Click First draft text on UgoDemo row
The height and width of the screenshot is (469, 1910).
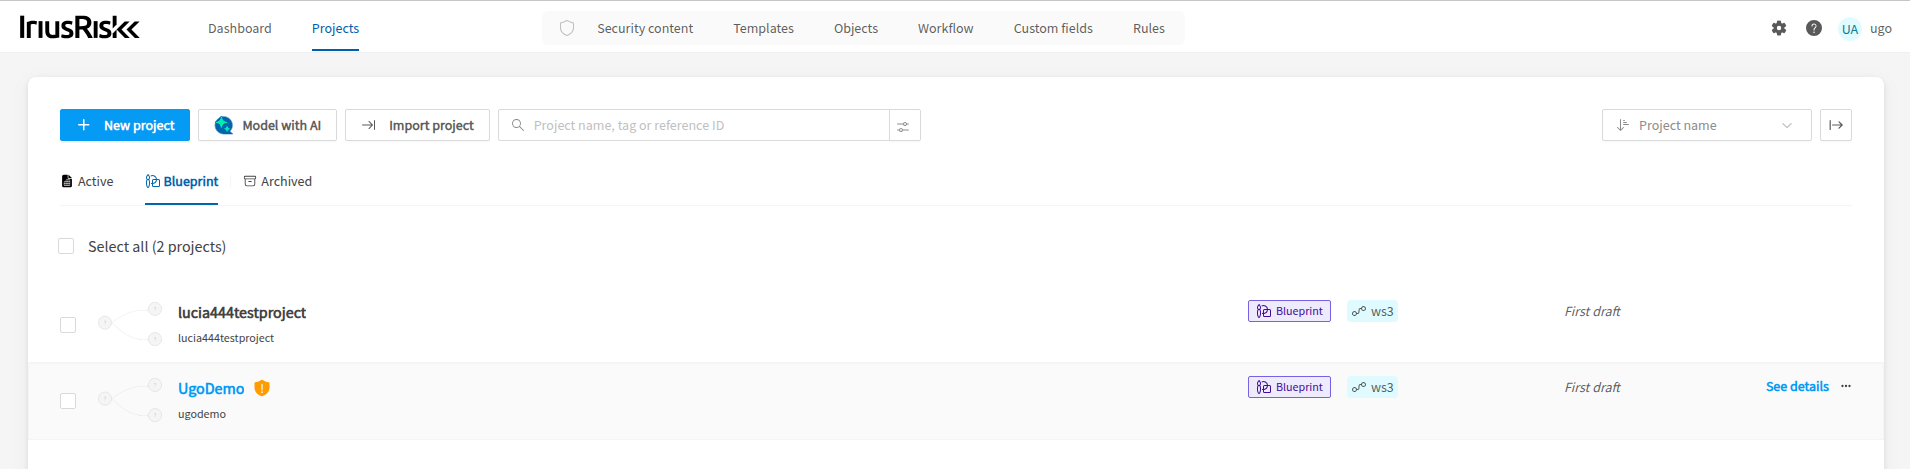pyautogui.click(x=1592, y=387)
